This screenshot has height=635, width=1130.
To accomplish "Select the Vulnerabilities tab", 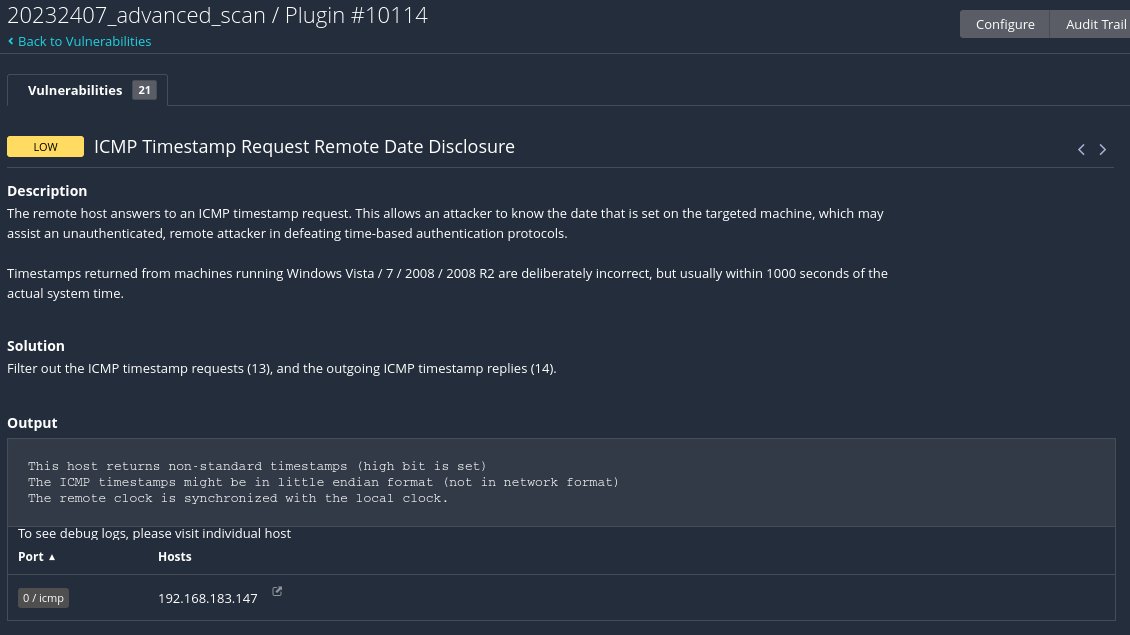I will 75,90.
